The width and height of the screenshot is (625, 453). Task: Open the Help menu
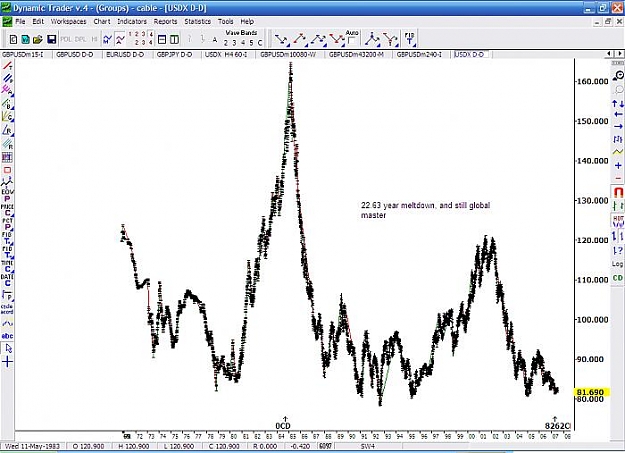click(x=247, y=22)
